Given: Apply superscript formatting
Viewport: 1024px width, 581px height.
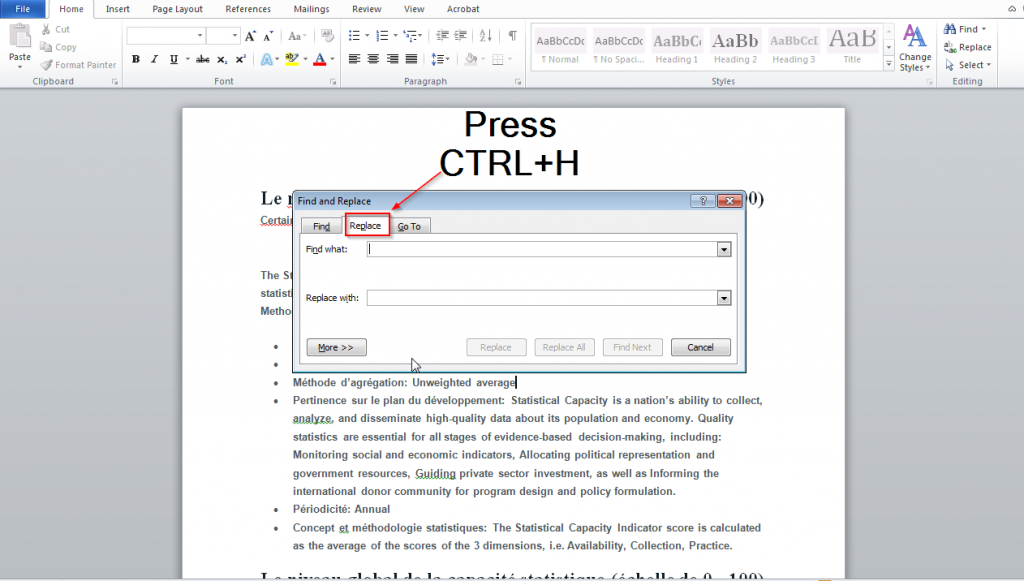Looking at the screenshot, I should pos(240,59).
